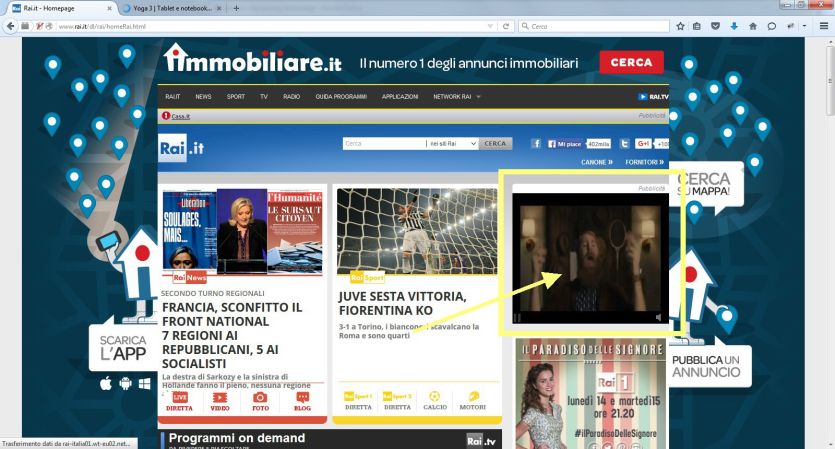This screenshot has width=835, height=449.
Task: Switch to the Rai.it - Homepage tab
Action: coord(59,8)
